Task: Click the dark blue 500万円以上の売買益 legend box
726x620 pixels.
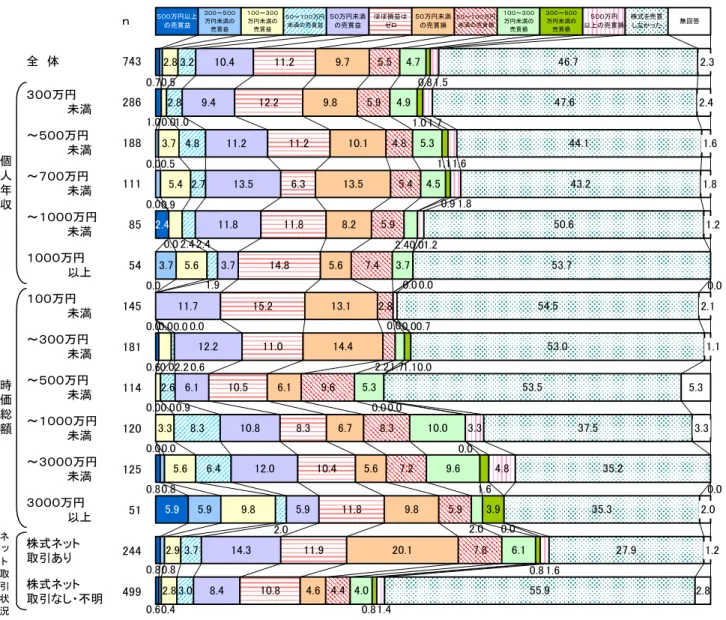Action: coord(177,21)
